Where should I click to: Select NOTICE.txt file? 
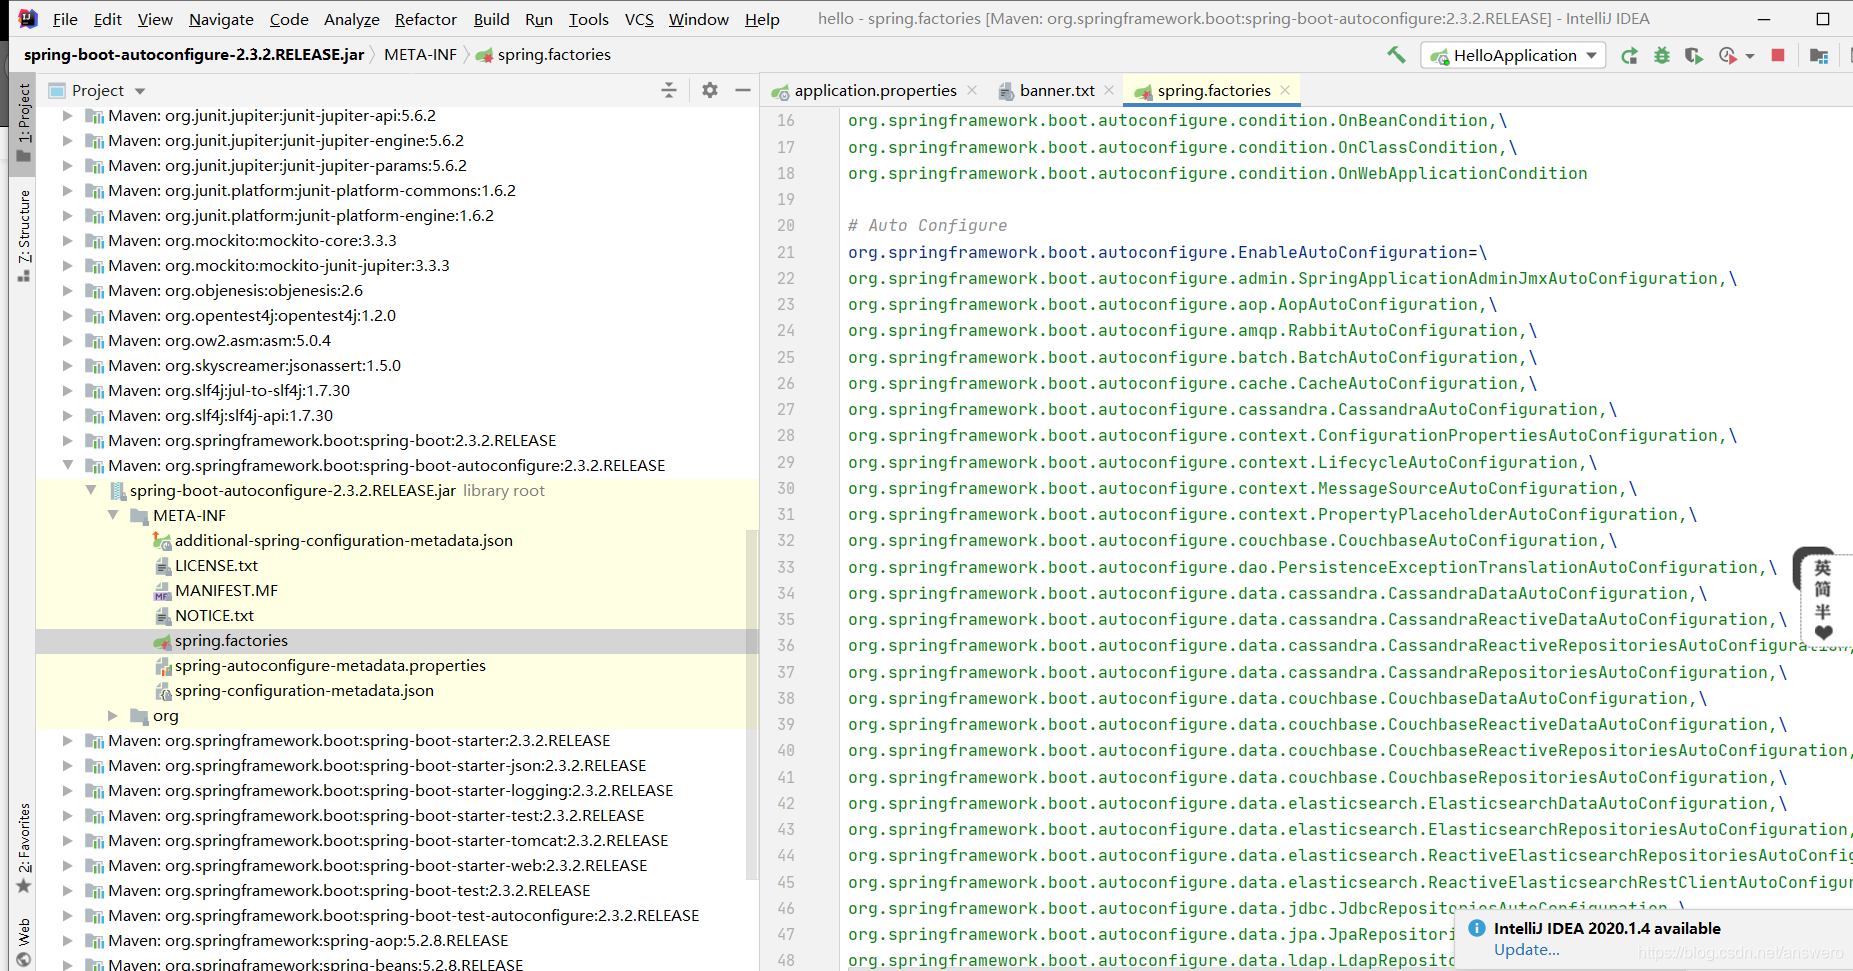(x=214, y=615)
